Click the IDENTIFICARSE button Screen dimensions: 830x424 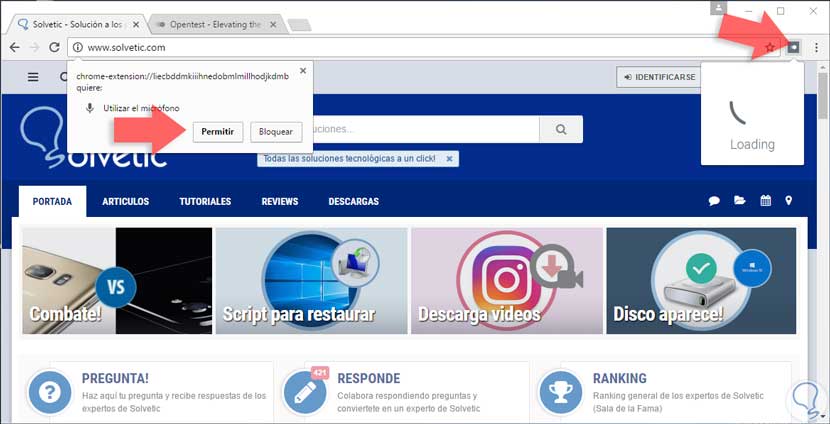click(x=658, y=77)
